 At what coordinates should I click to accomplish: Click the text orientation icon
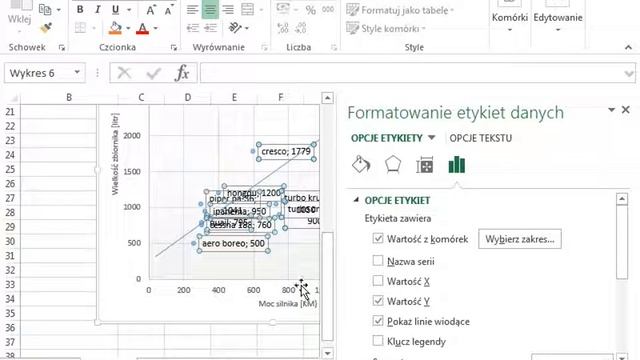[x=235, y=28]
